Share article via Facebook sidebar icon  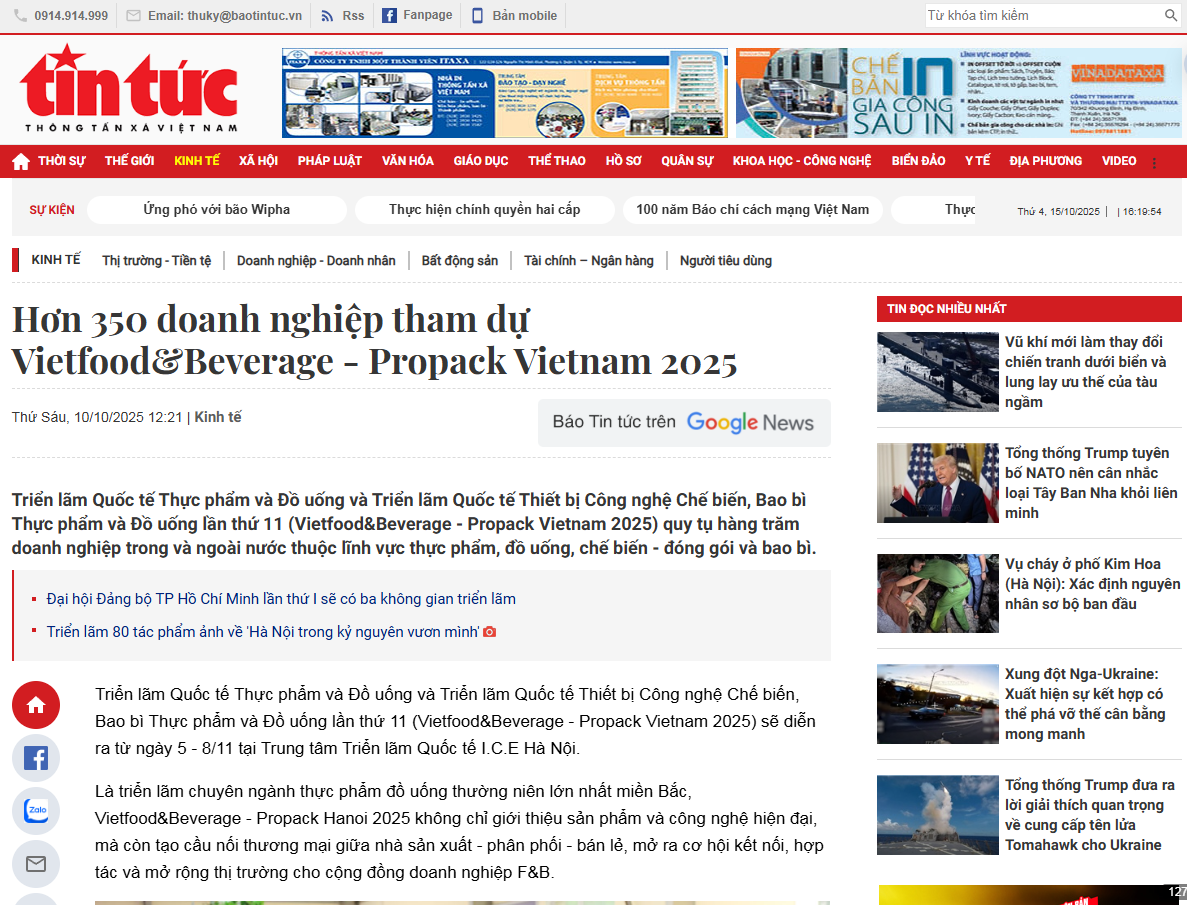36,758
